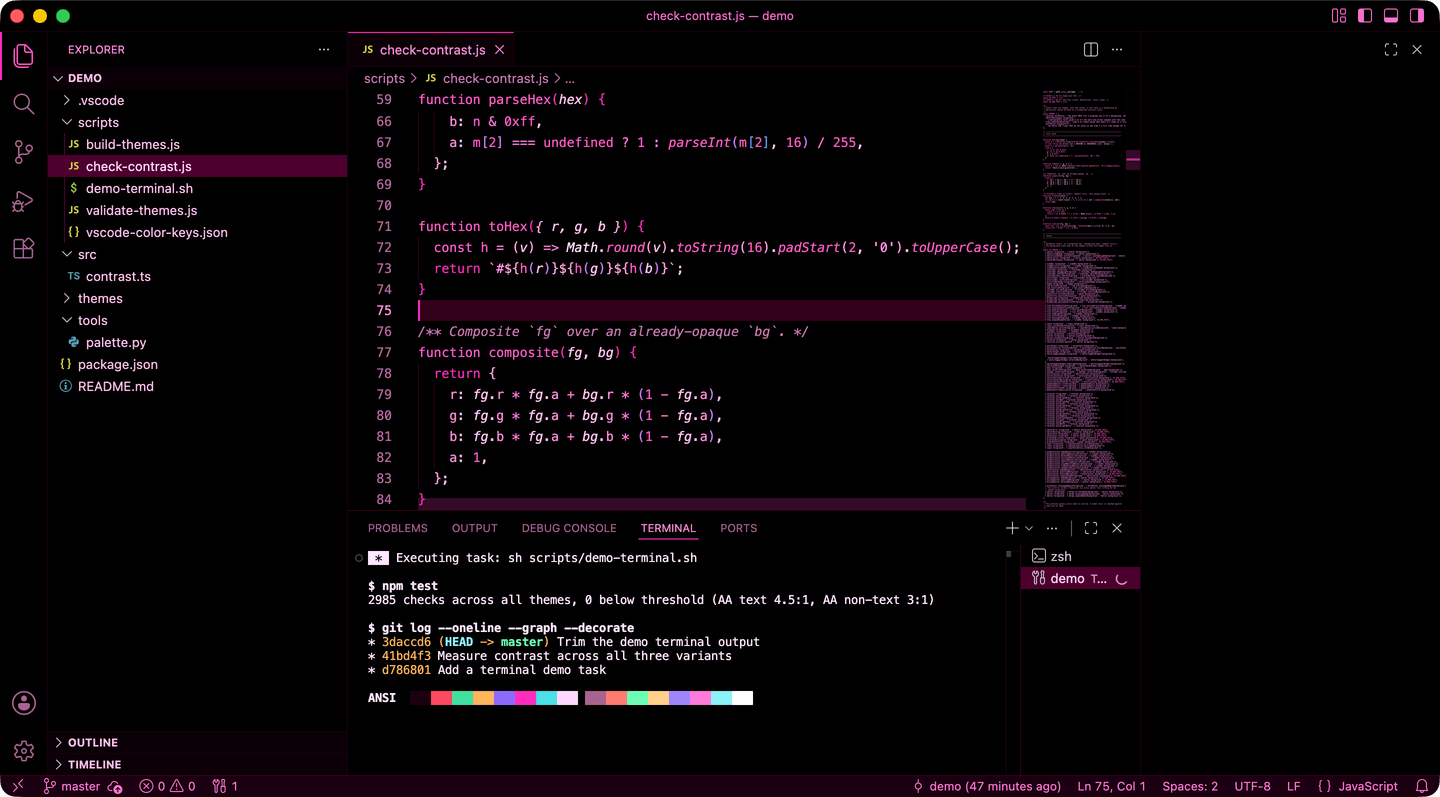Expand the themes folder
Image resolution: width=1440 pixels, height=797 pixels.
click(198, 298)
